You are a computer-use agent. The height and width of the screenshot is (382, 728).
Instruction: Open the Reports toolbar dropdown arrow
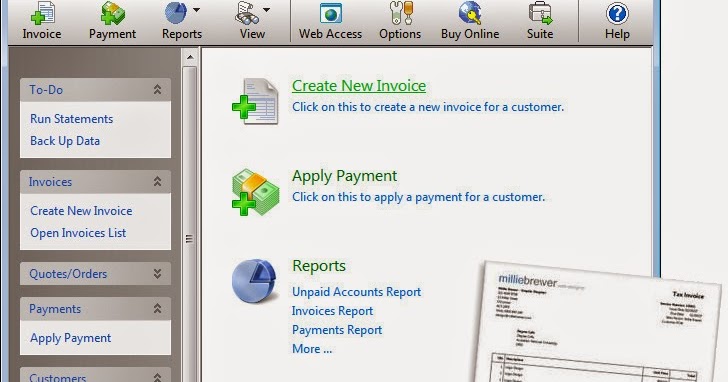[196, 9]
